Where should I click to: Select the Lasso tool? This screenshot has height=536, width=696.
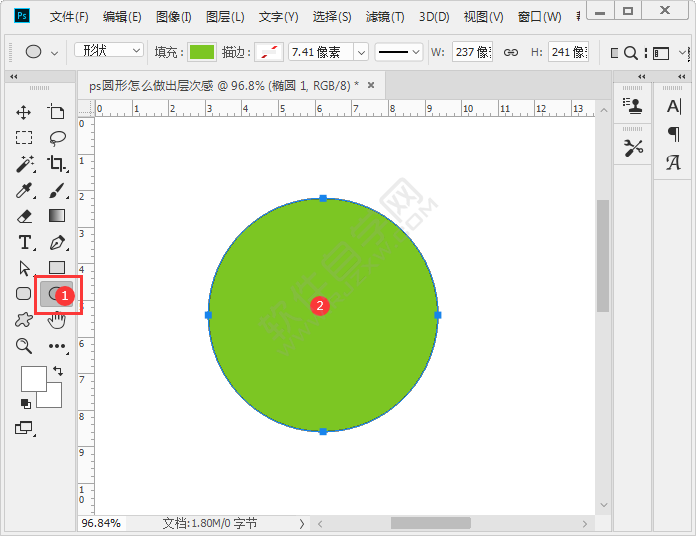tap(57, 138)
